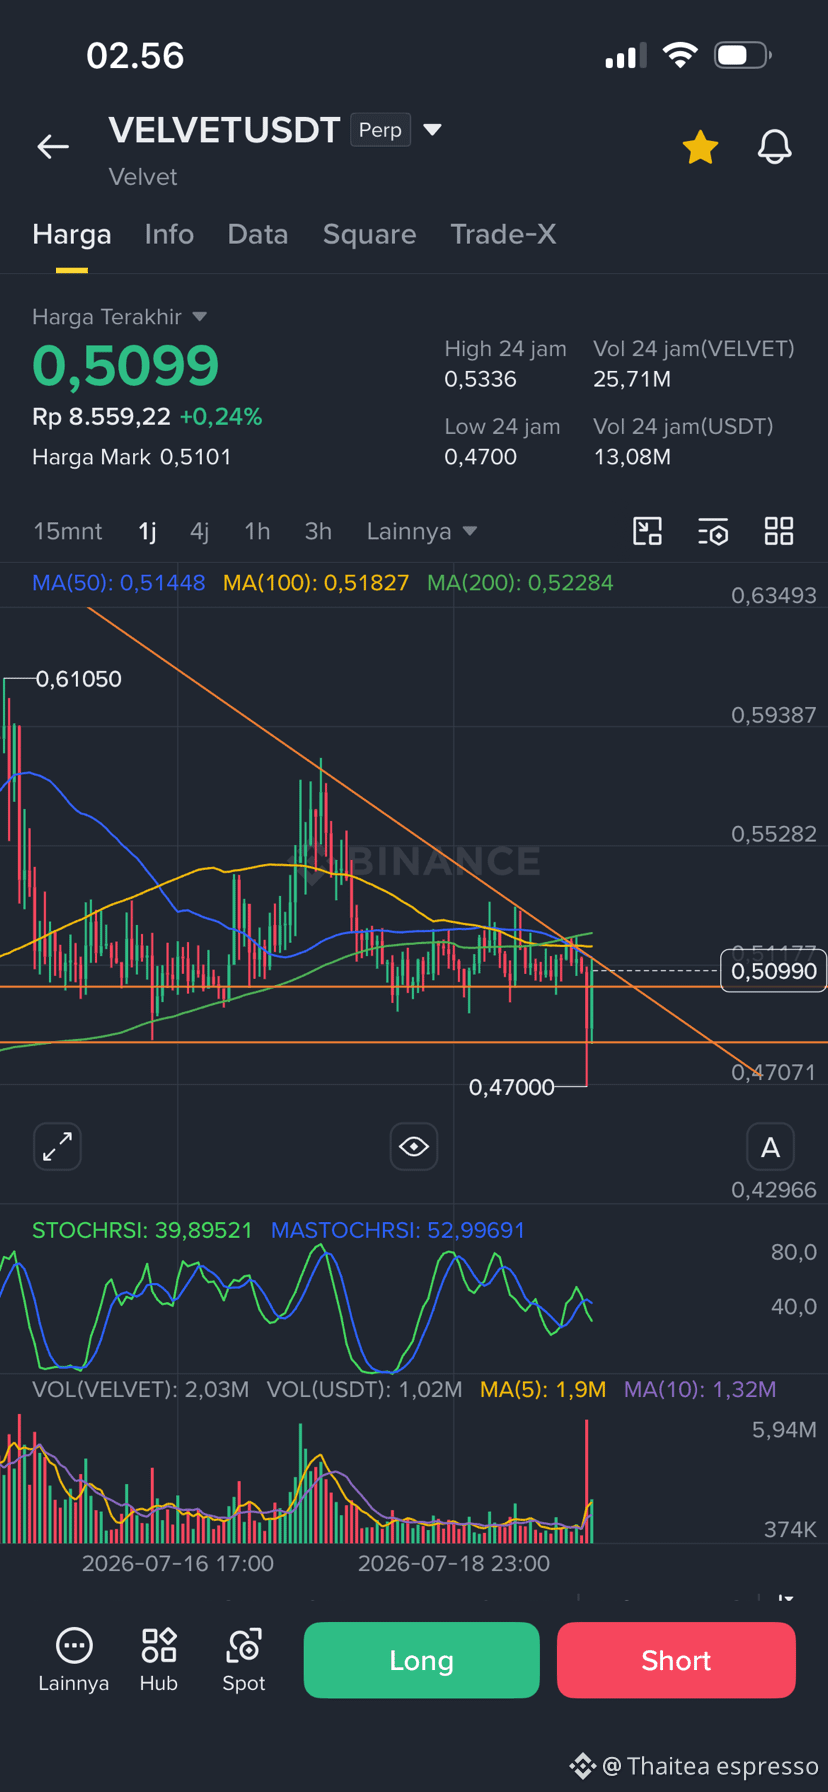Open the Data tab
This screenshot has width=828, height=1792.
(x=258, y=234)
